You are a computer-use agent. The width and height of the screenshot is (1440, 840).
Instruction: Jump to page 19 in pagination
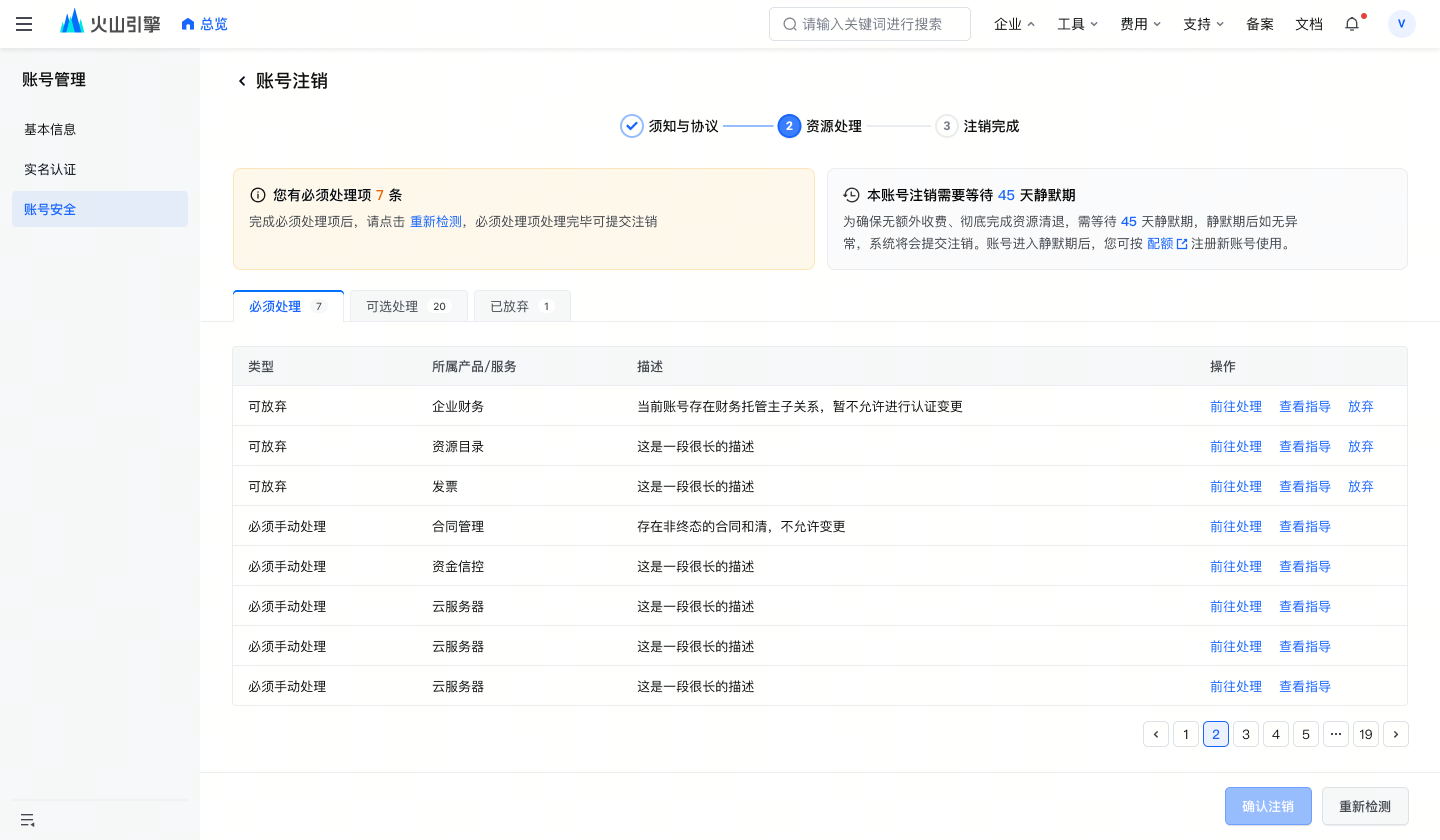1366,734
